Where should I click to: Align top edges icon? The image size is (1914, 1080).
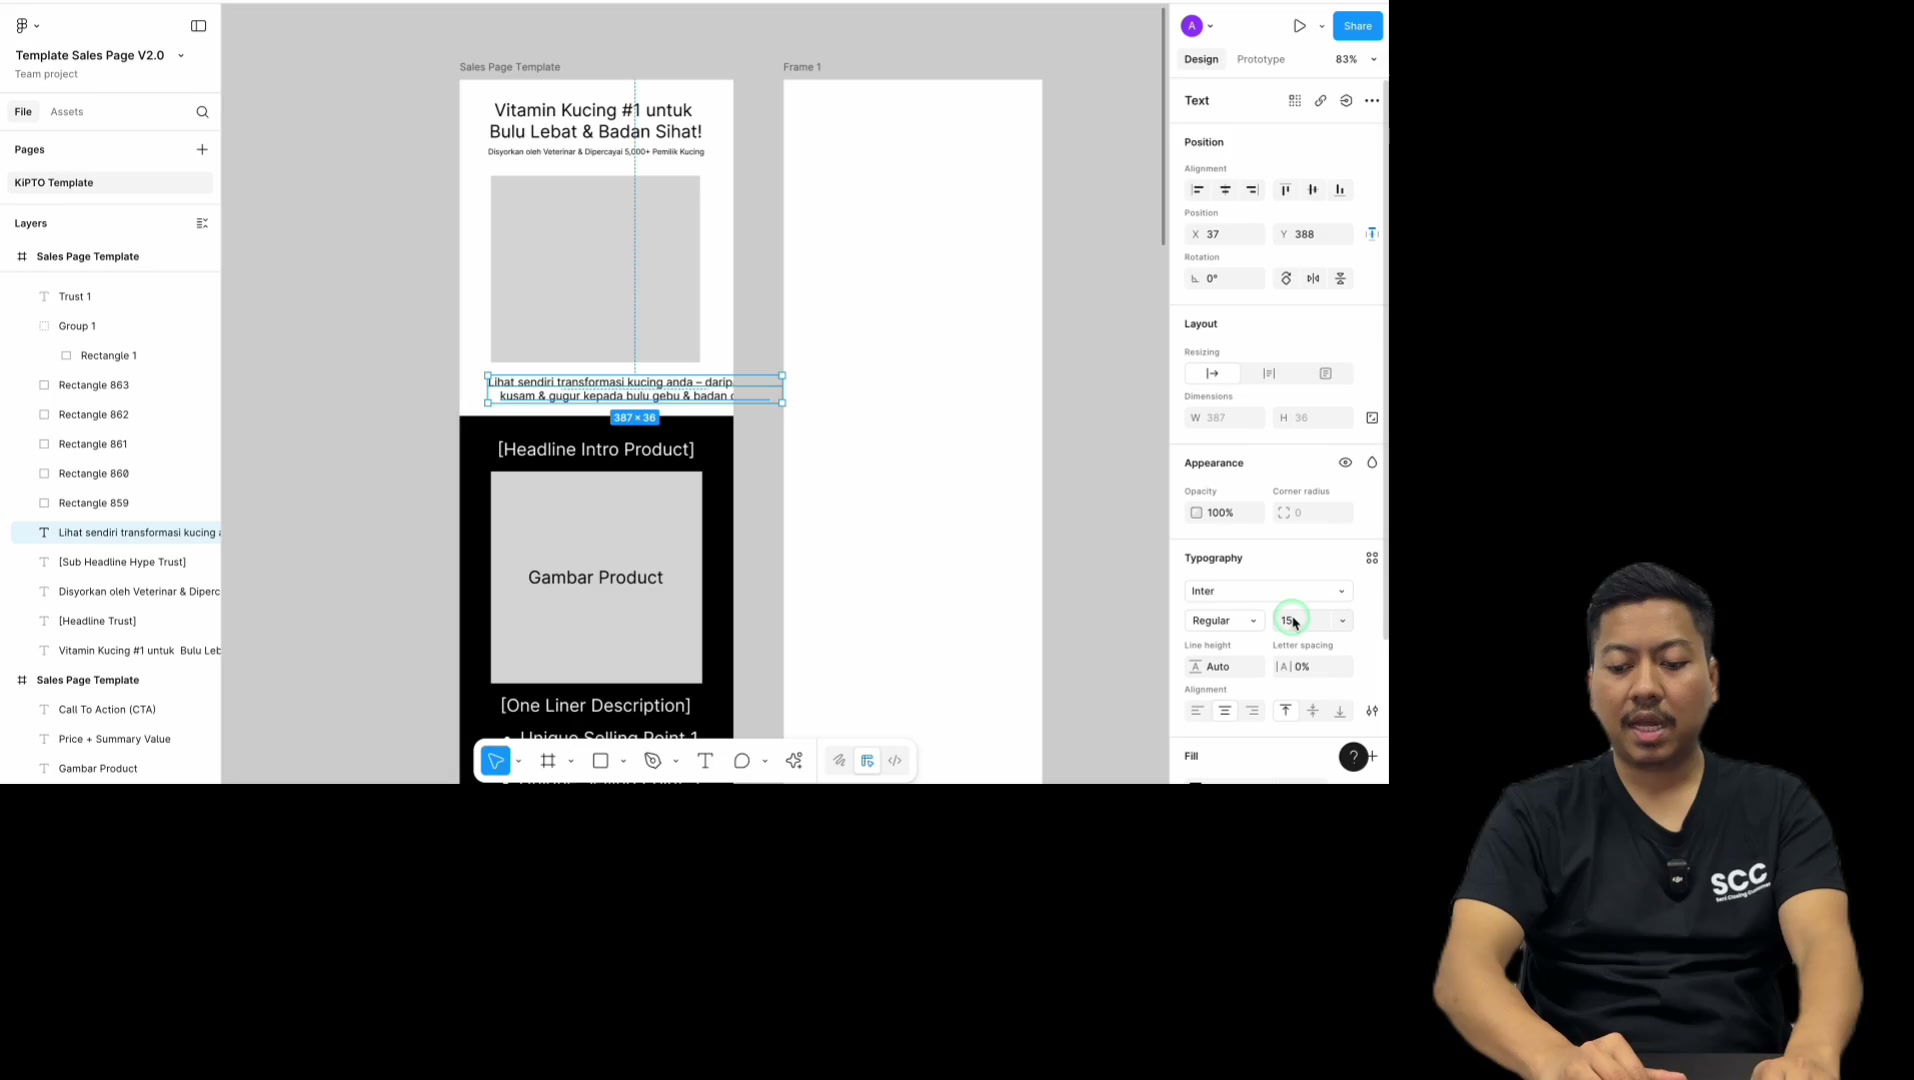(x=1286, y=190)
